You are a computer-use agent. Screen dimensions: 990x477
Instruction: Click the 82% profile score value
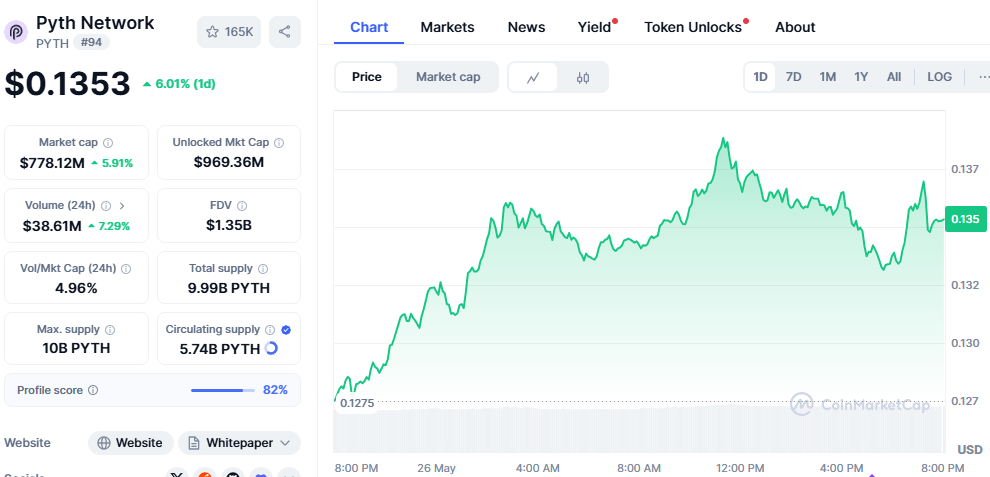pyautogui.click(x=275, y=390)
